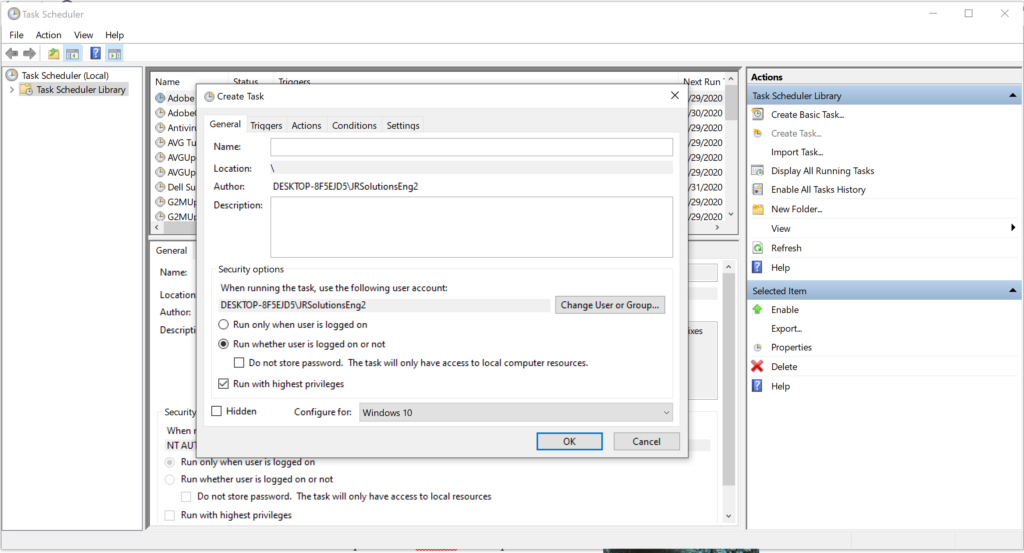The width and height of the screenshot is (1024, 553).
Task: Click the red Delete icon
Action: (758, 367)
